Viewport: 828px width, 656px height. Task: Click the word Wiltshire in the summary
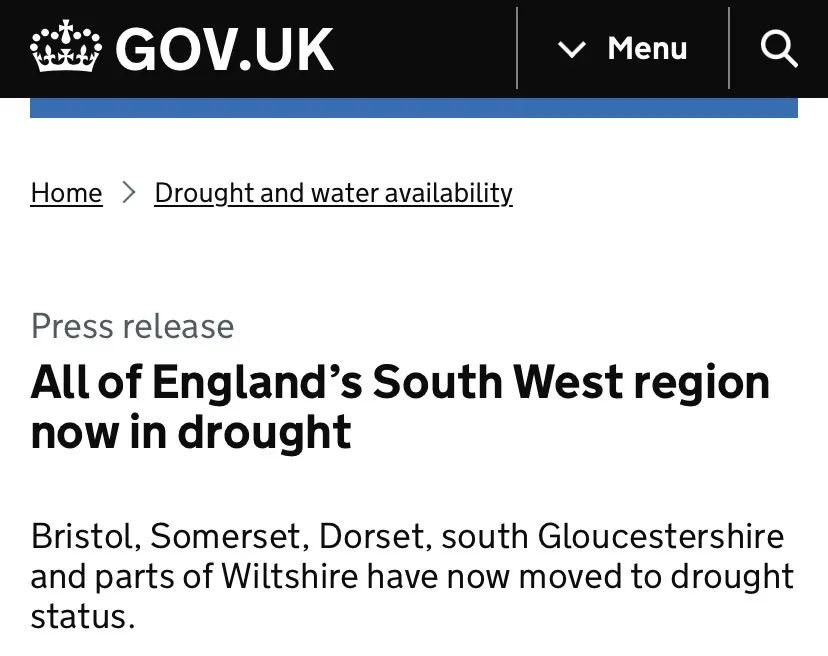290,576
